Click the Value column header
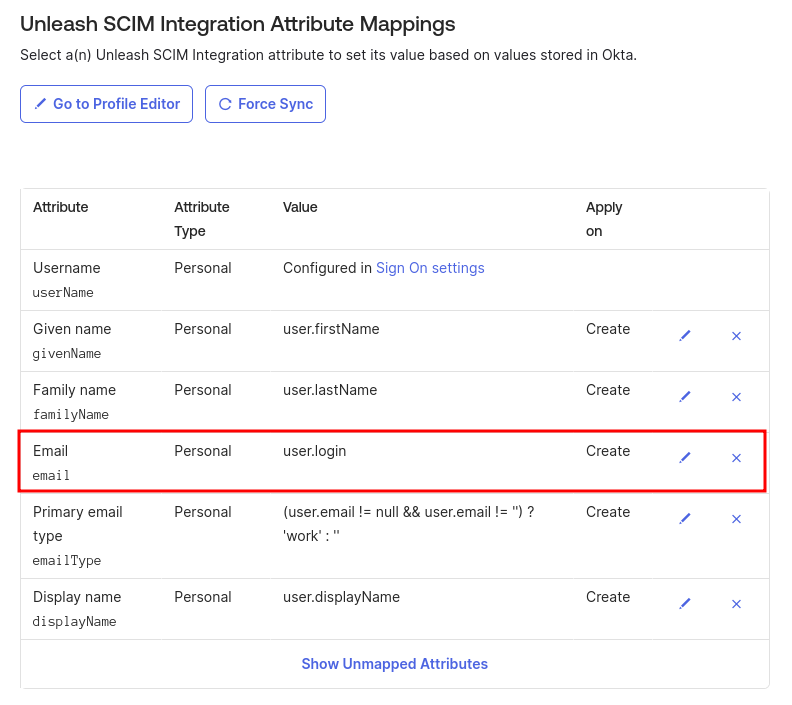This screenshot has height=705, width=792. pyautogui.click(x=300, y=207)
